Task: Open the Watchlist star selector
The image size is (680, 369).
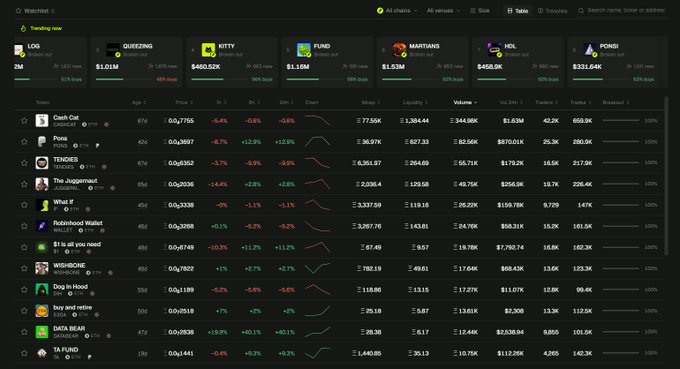Action: pyautogui.click(x=36, y=11)
